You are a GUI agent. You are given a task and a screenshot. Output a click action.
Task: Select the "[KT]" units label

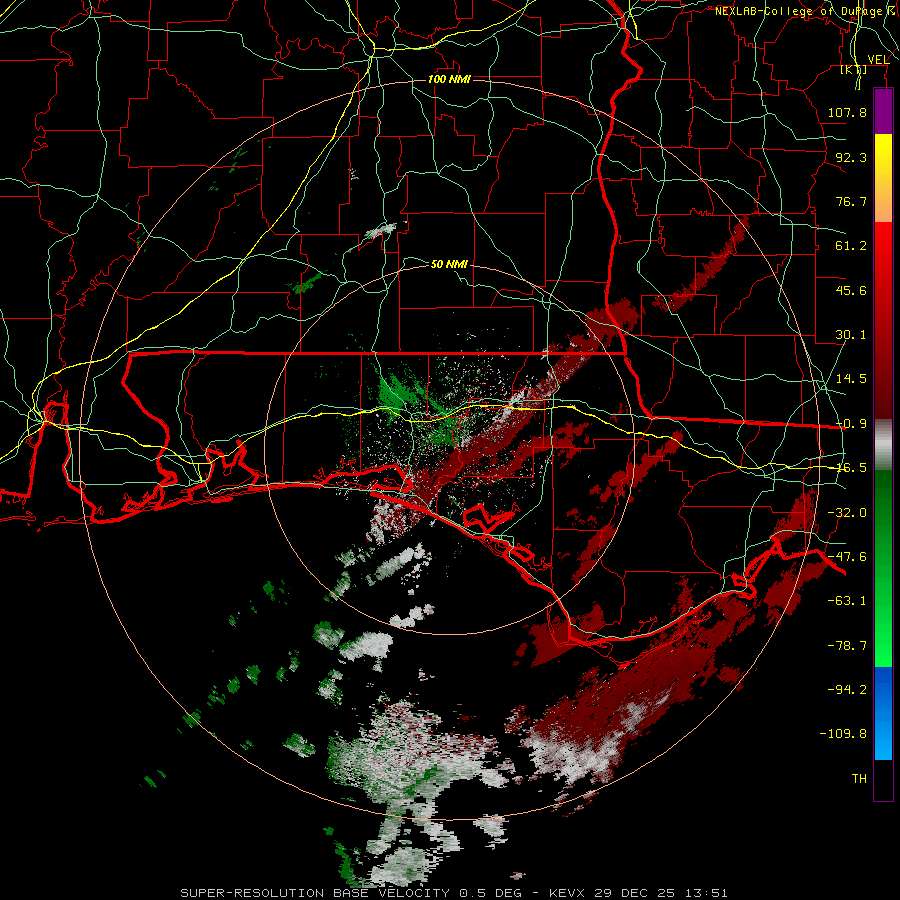tap(854, 70)
